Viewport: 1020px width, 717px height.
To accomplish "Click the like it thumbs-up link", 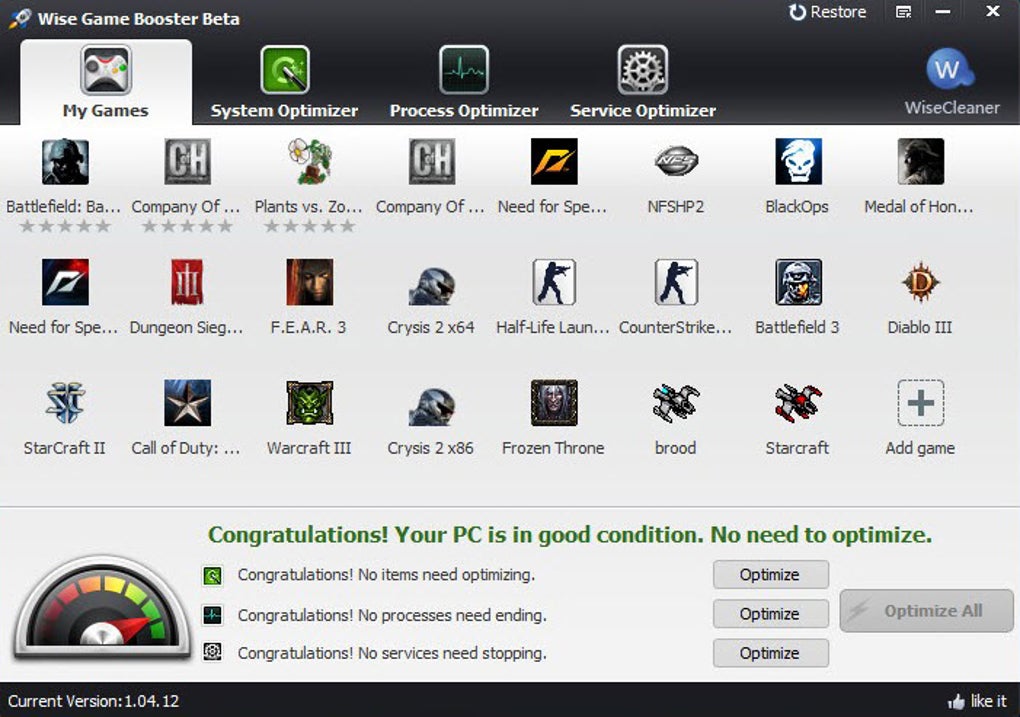I will click(976, 701).
